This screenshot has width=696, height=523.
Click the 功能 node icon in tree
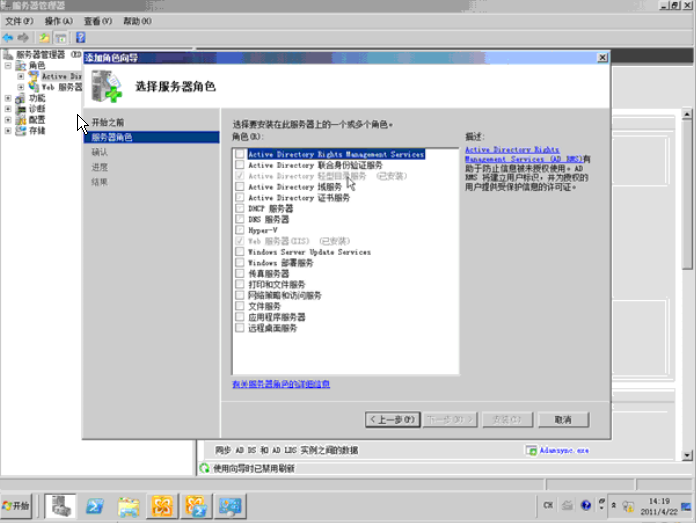[x=20, y=98]
